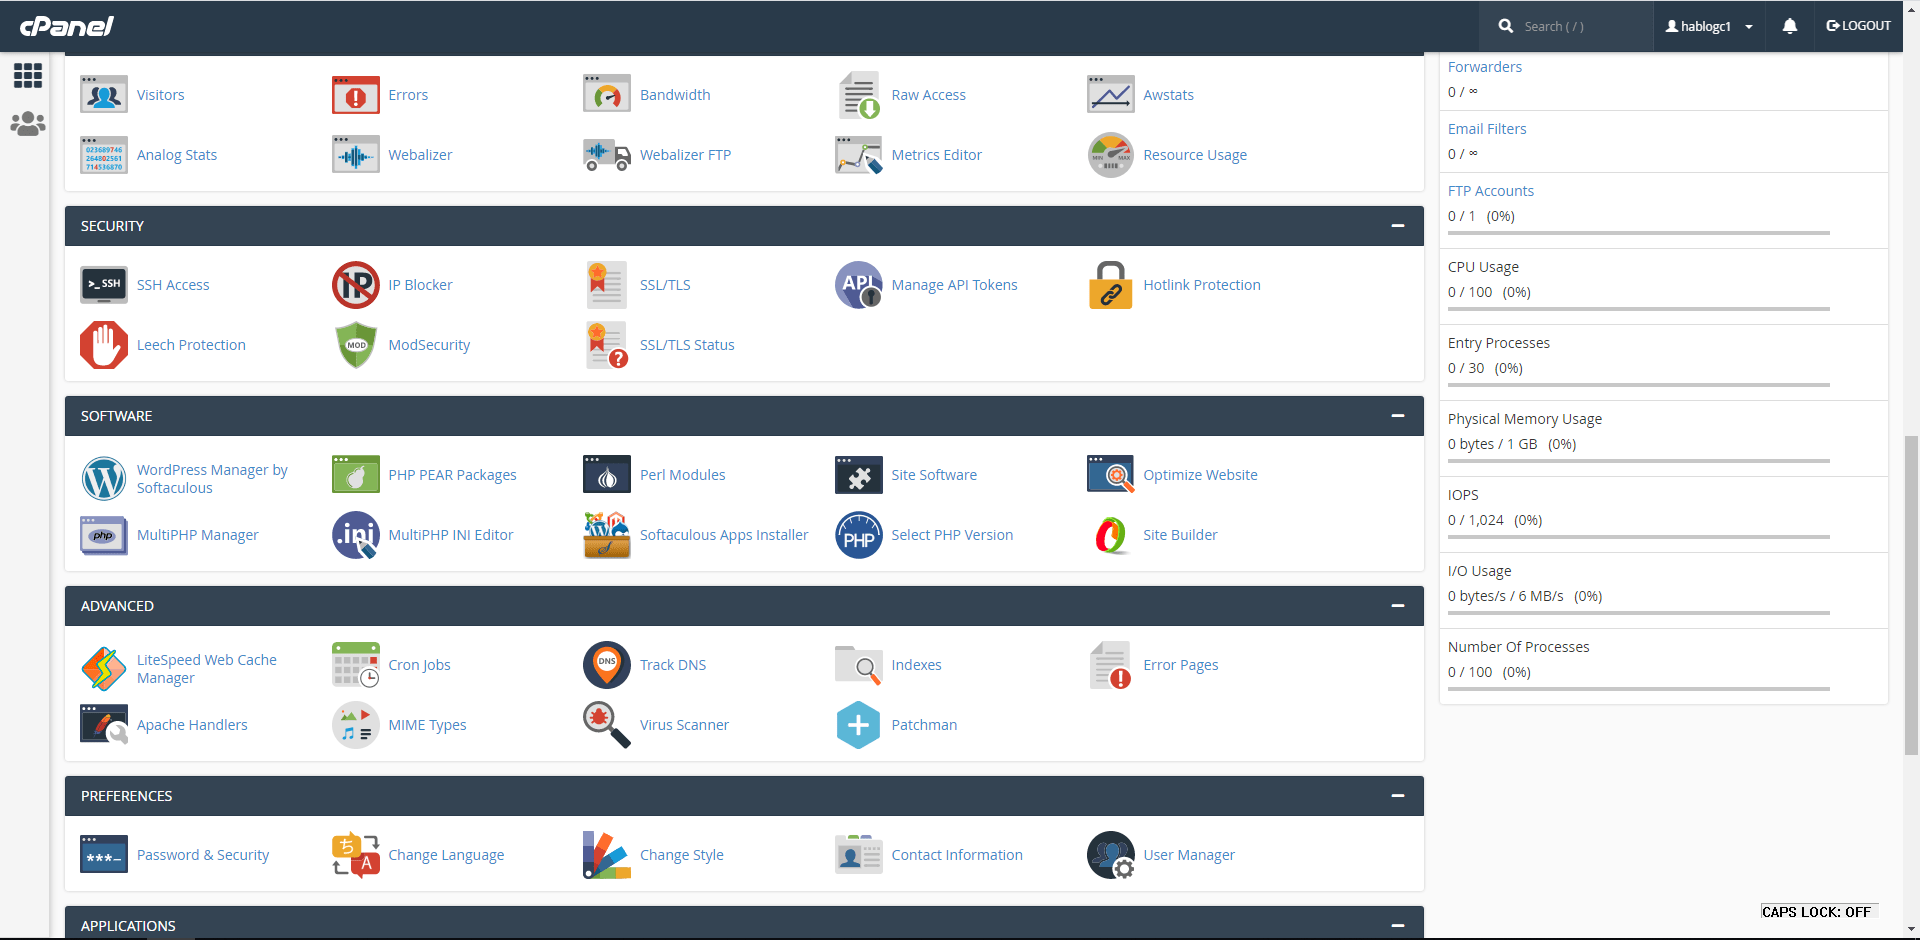This screenshot has width=1920, height=940.
Task: Open FTP Accounts settings
Action: [x=1490, y=190]
